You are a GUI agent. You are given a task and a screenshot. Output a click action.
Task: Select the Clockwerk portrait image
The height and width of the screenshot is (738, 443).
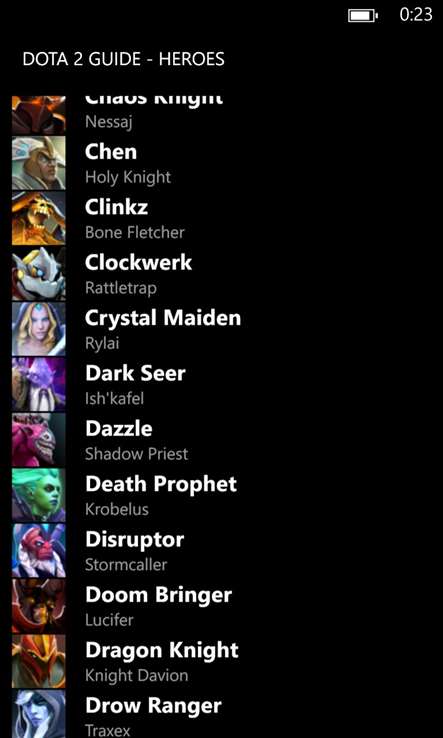pyautogui.click(x=39, y=273)
